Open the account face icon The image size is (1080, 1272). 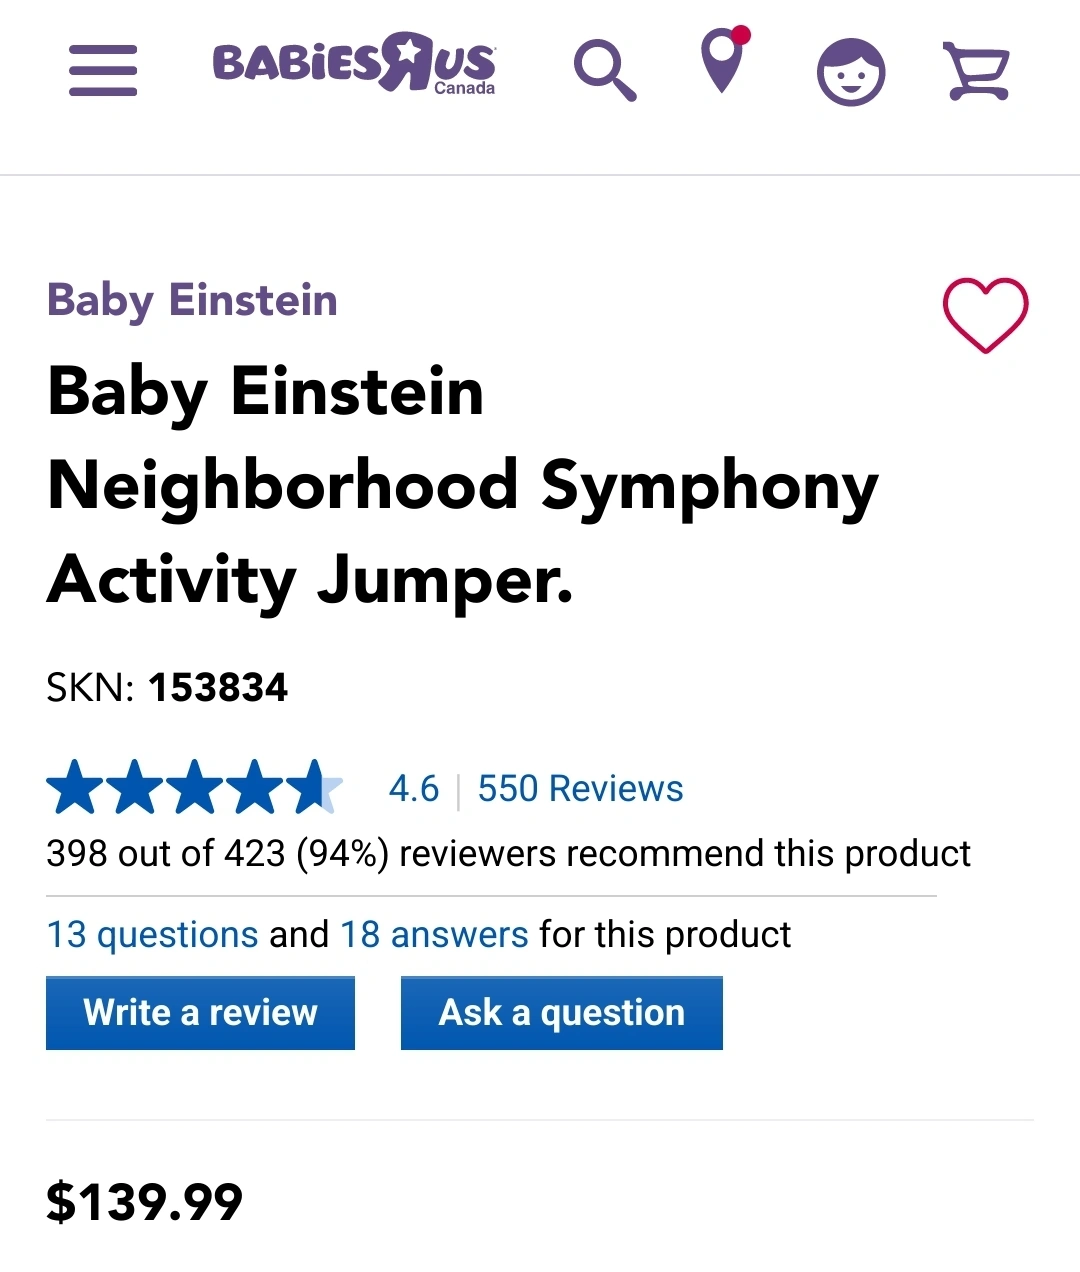(851, 72)
